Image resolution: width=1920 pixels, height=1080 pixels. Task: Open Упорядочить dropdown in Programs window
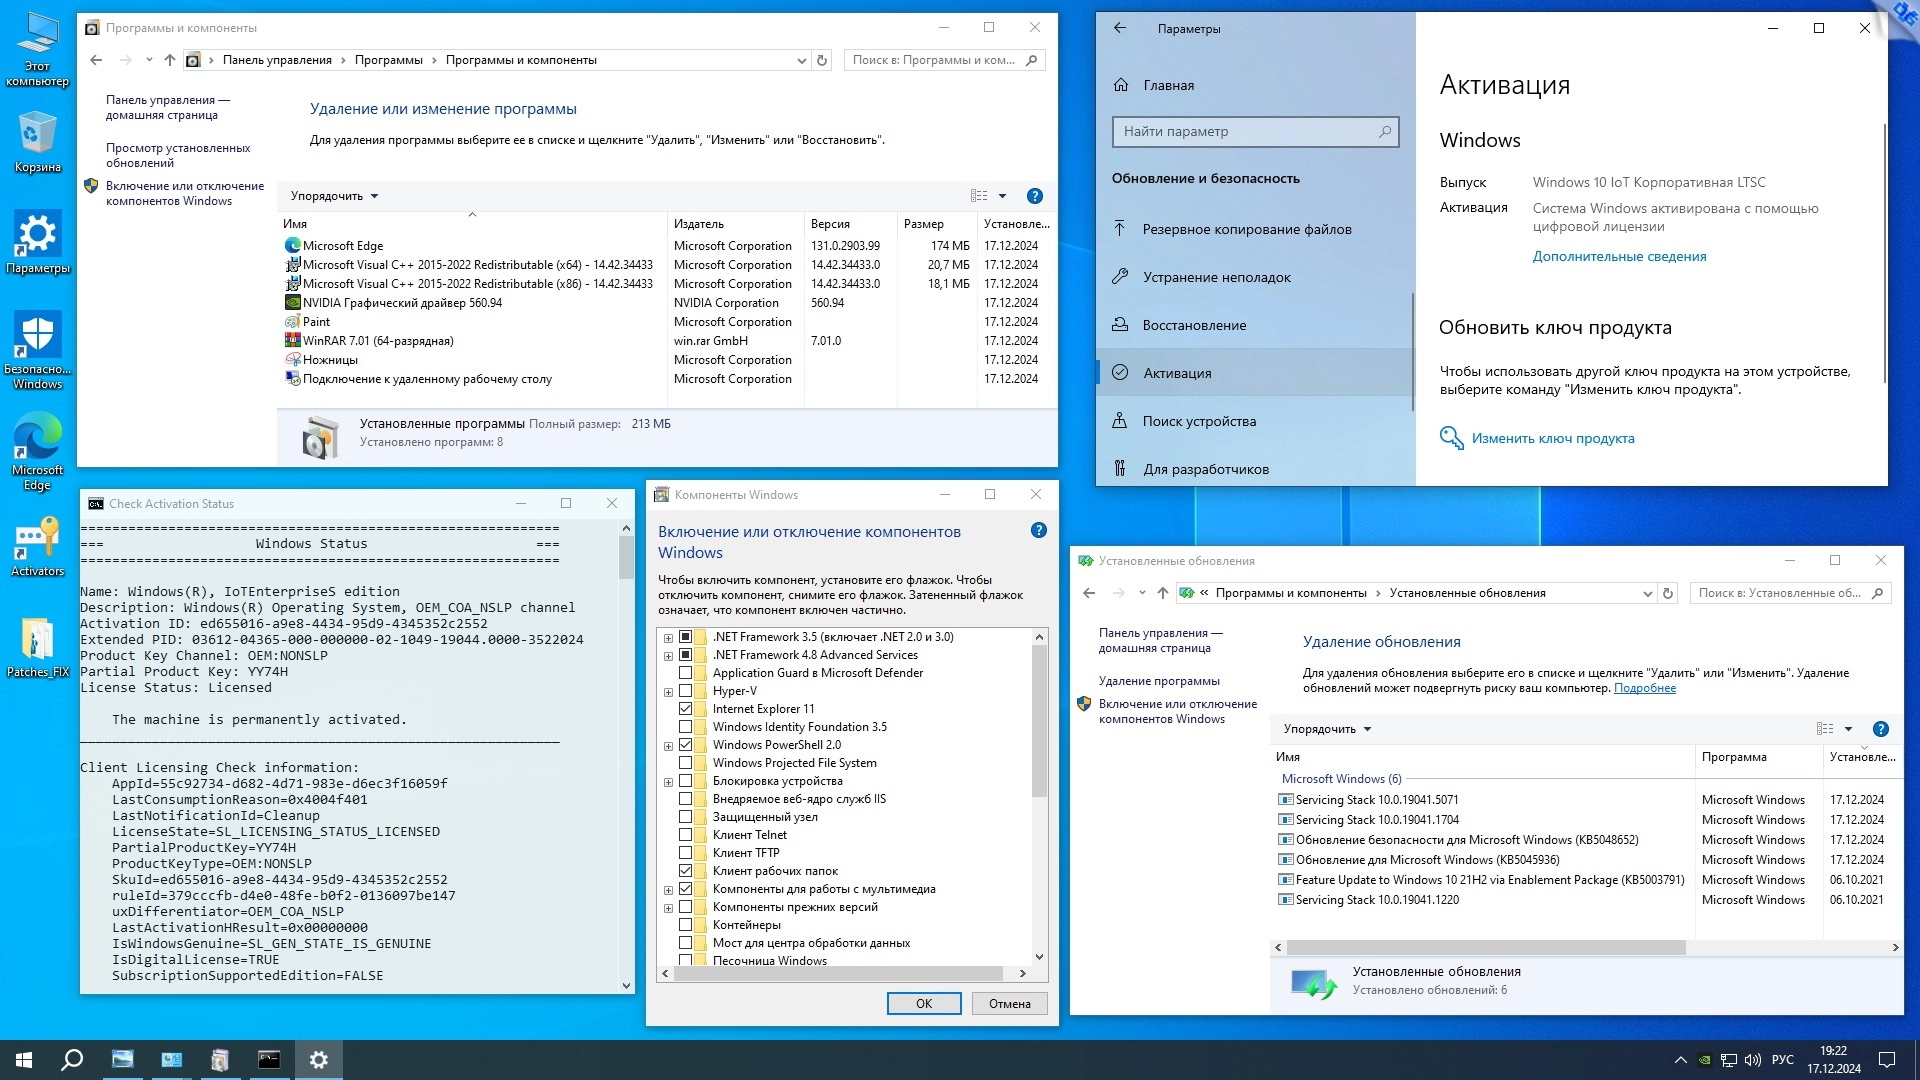[x=334, y=196]
